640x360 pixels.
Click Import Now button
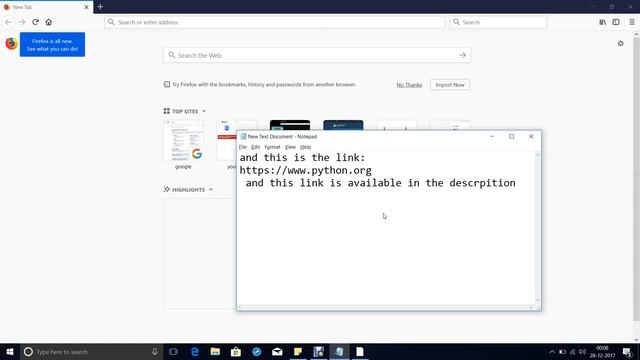pos(450,85)
